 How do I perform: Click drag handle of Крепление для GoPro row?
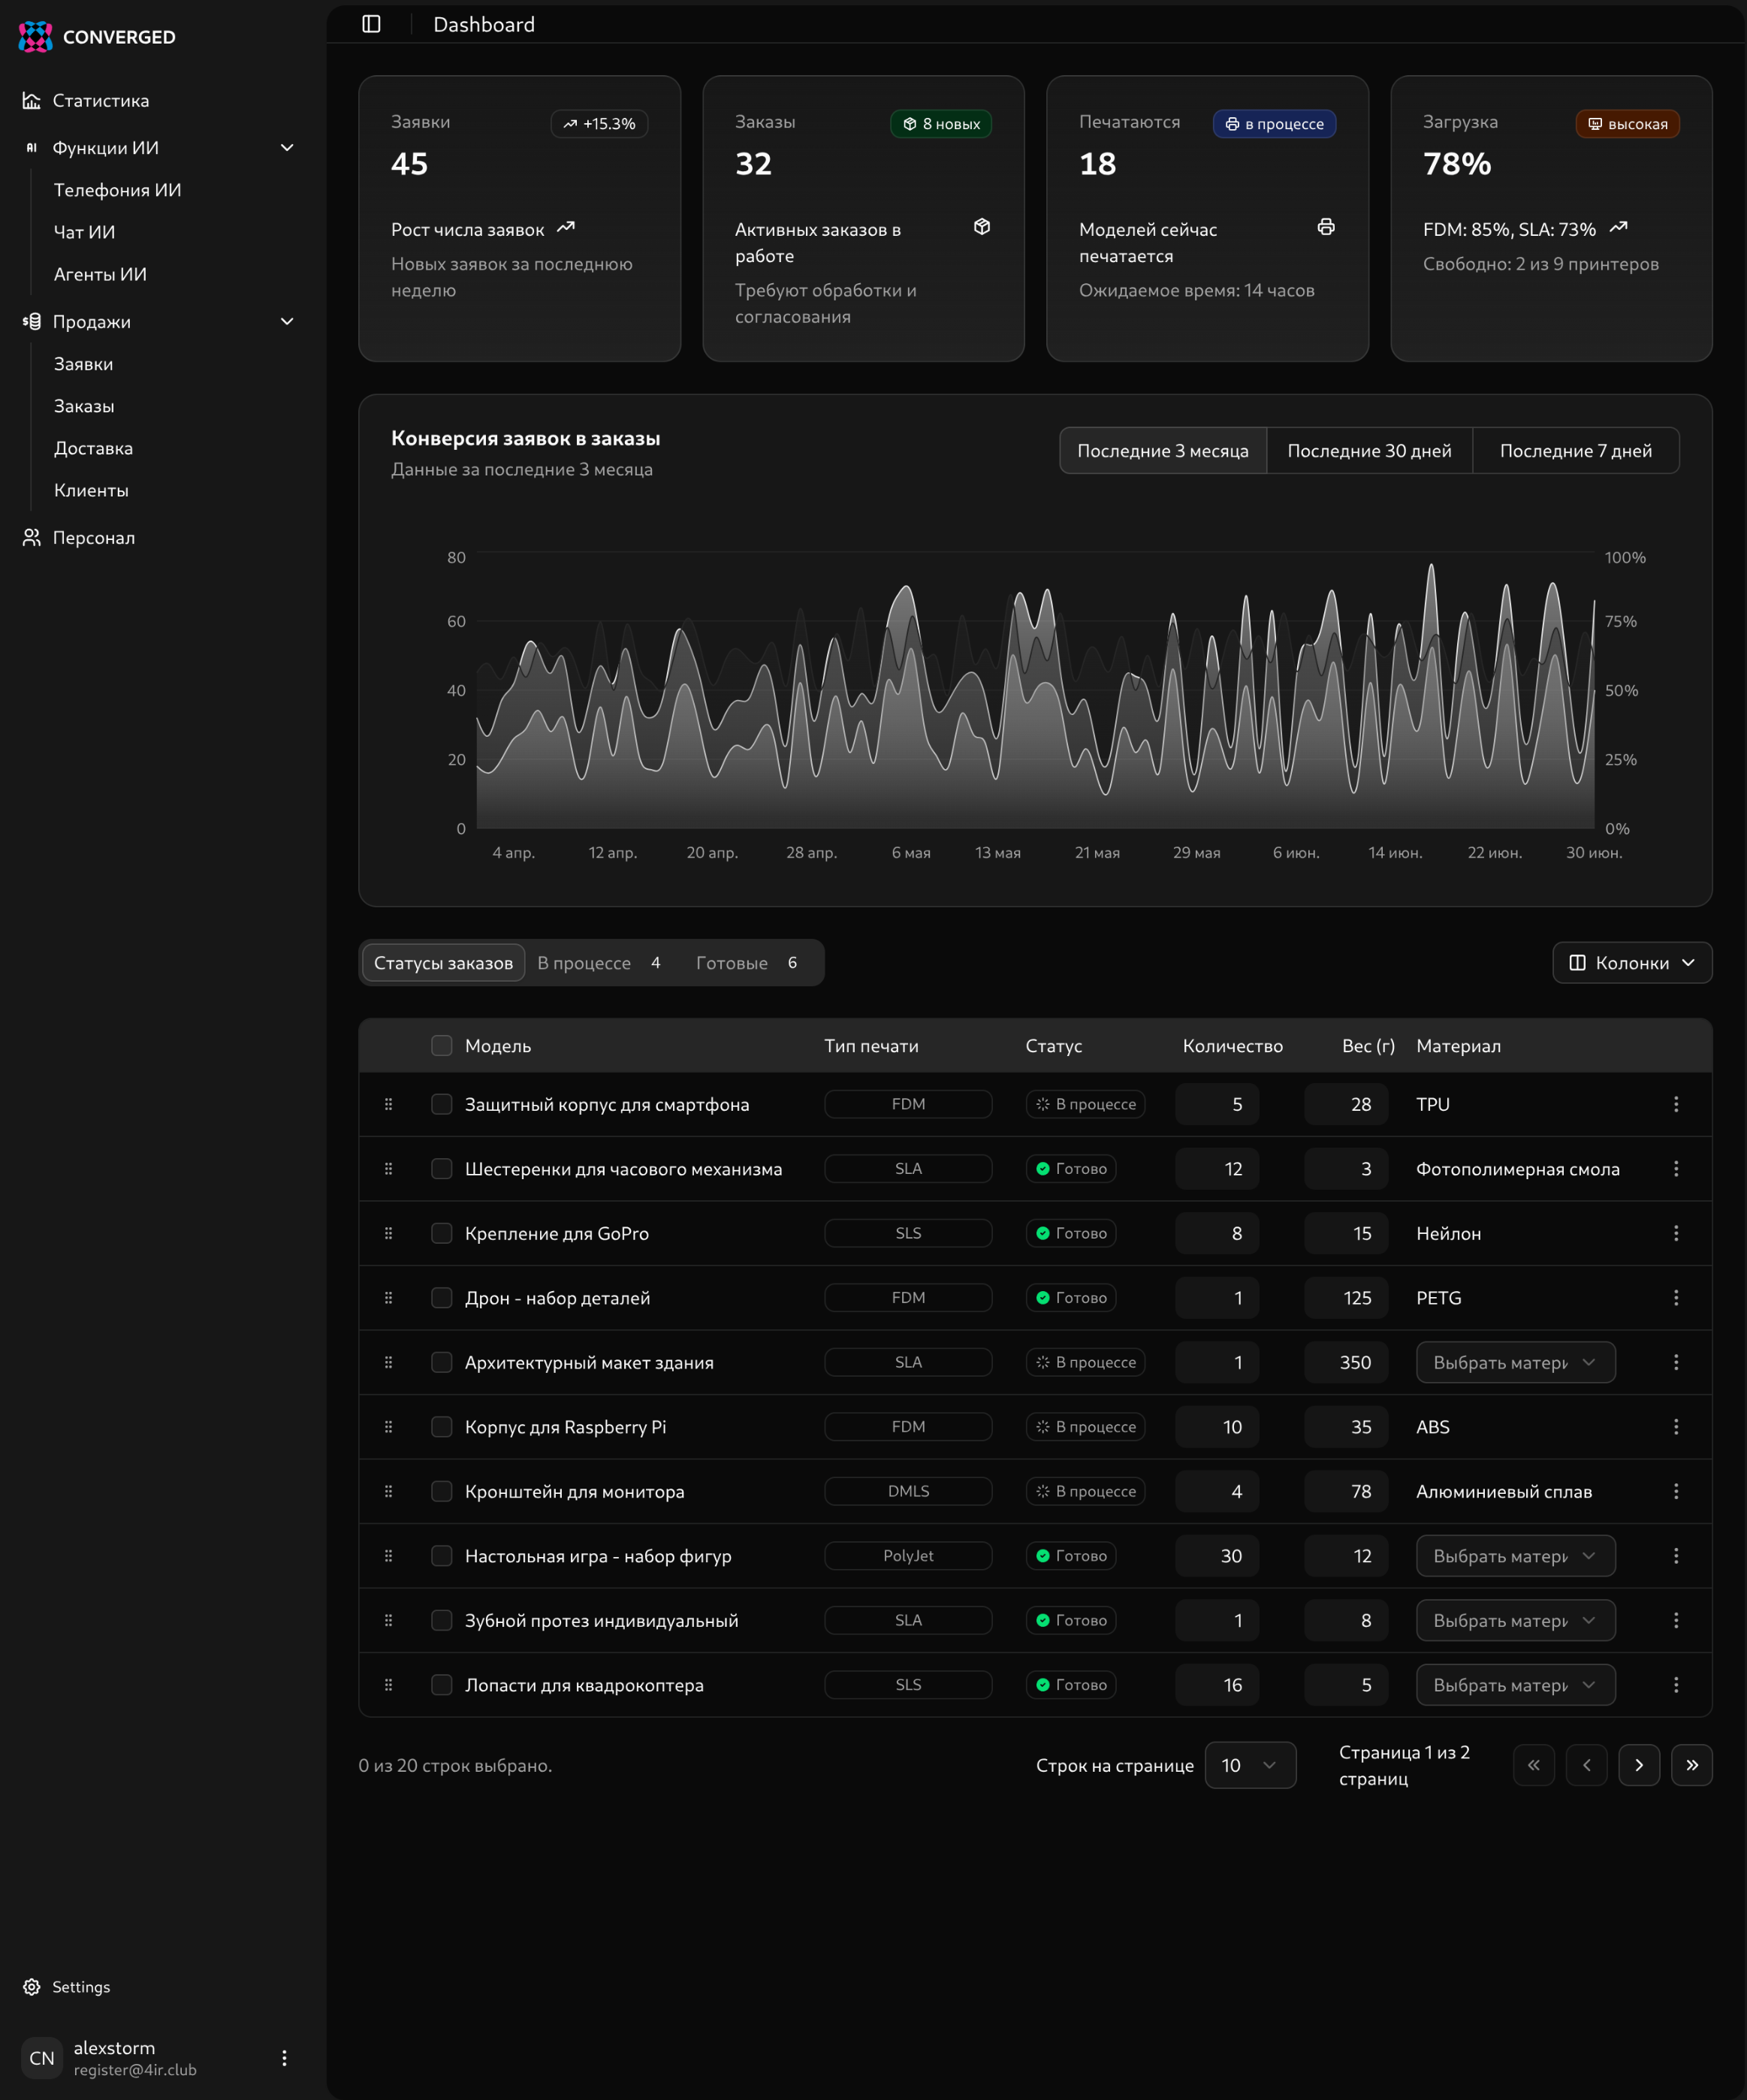[388, 1233]
